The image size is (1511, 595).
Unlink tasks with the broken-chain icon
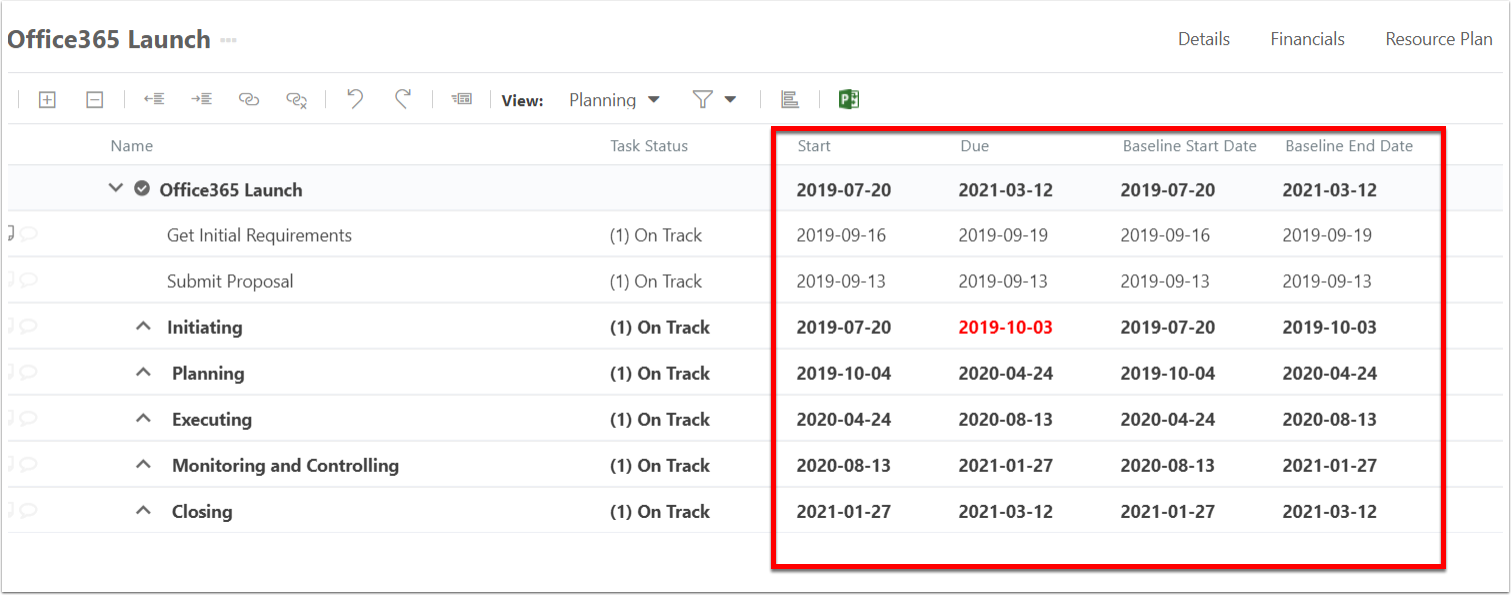pos(296,99)
